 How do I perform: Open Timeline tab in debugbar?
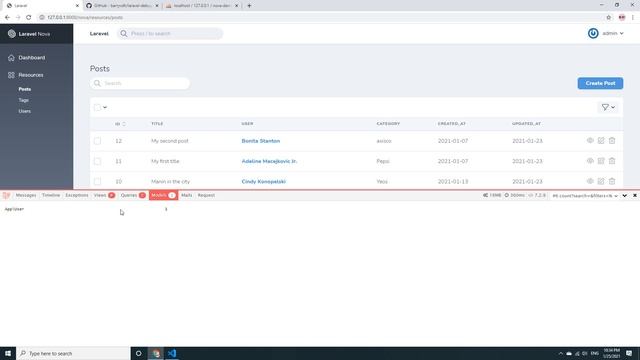51,196
